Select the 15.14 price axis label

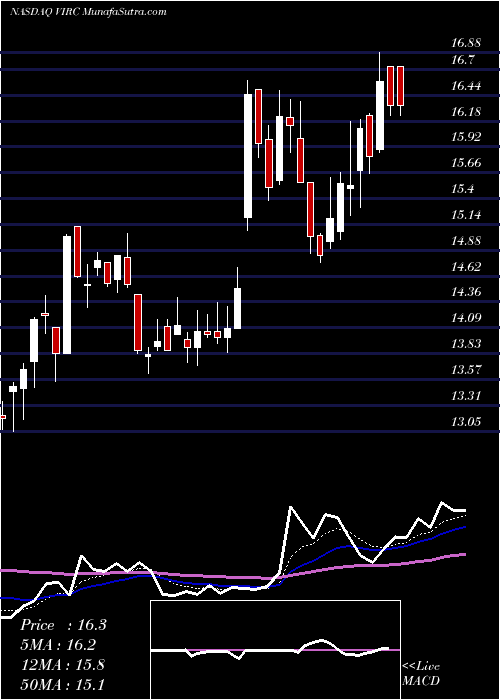point(466,215)
